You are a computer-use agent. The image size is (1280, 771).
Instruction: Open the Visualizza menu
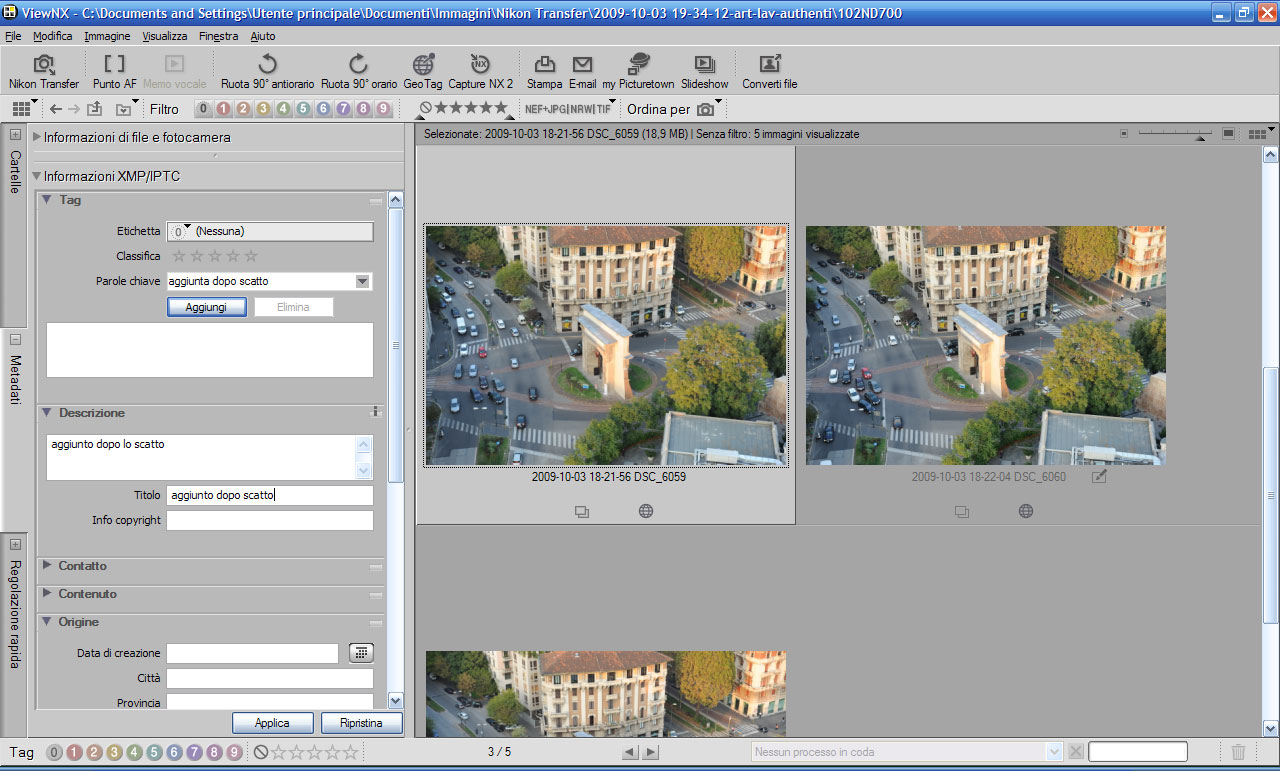click(164, 36)
